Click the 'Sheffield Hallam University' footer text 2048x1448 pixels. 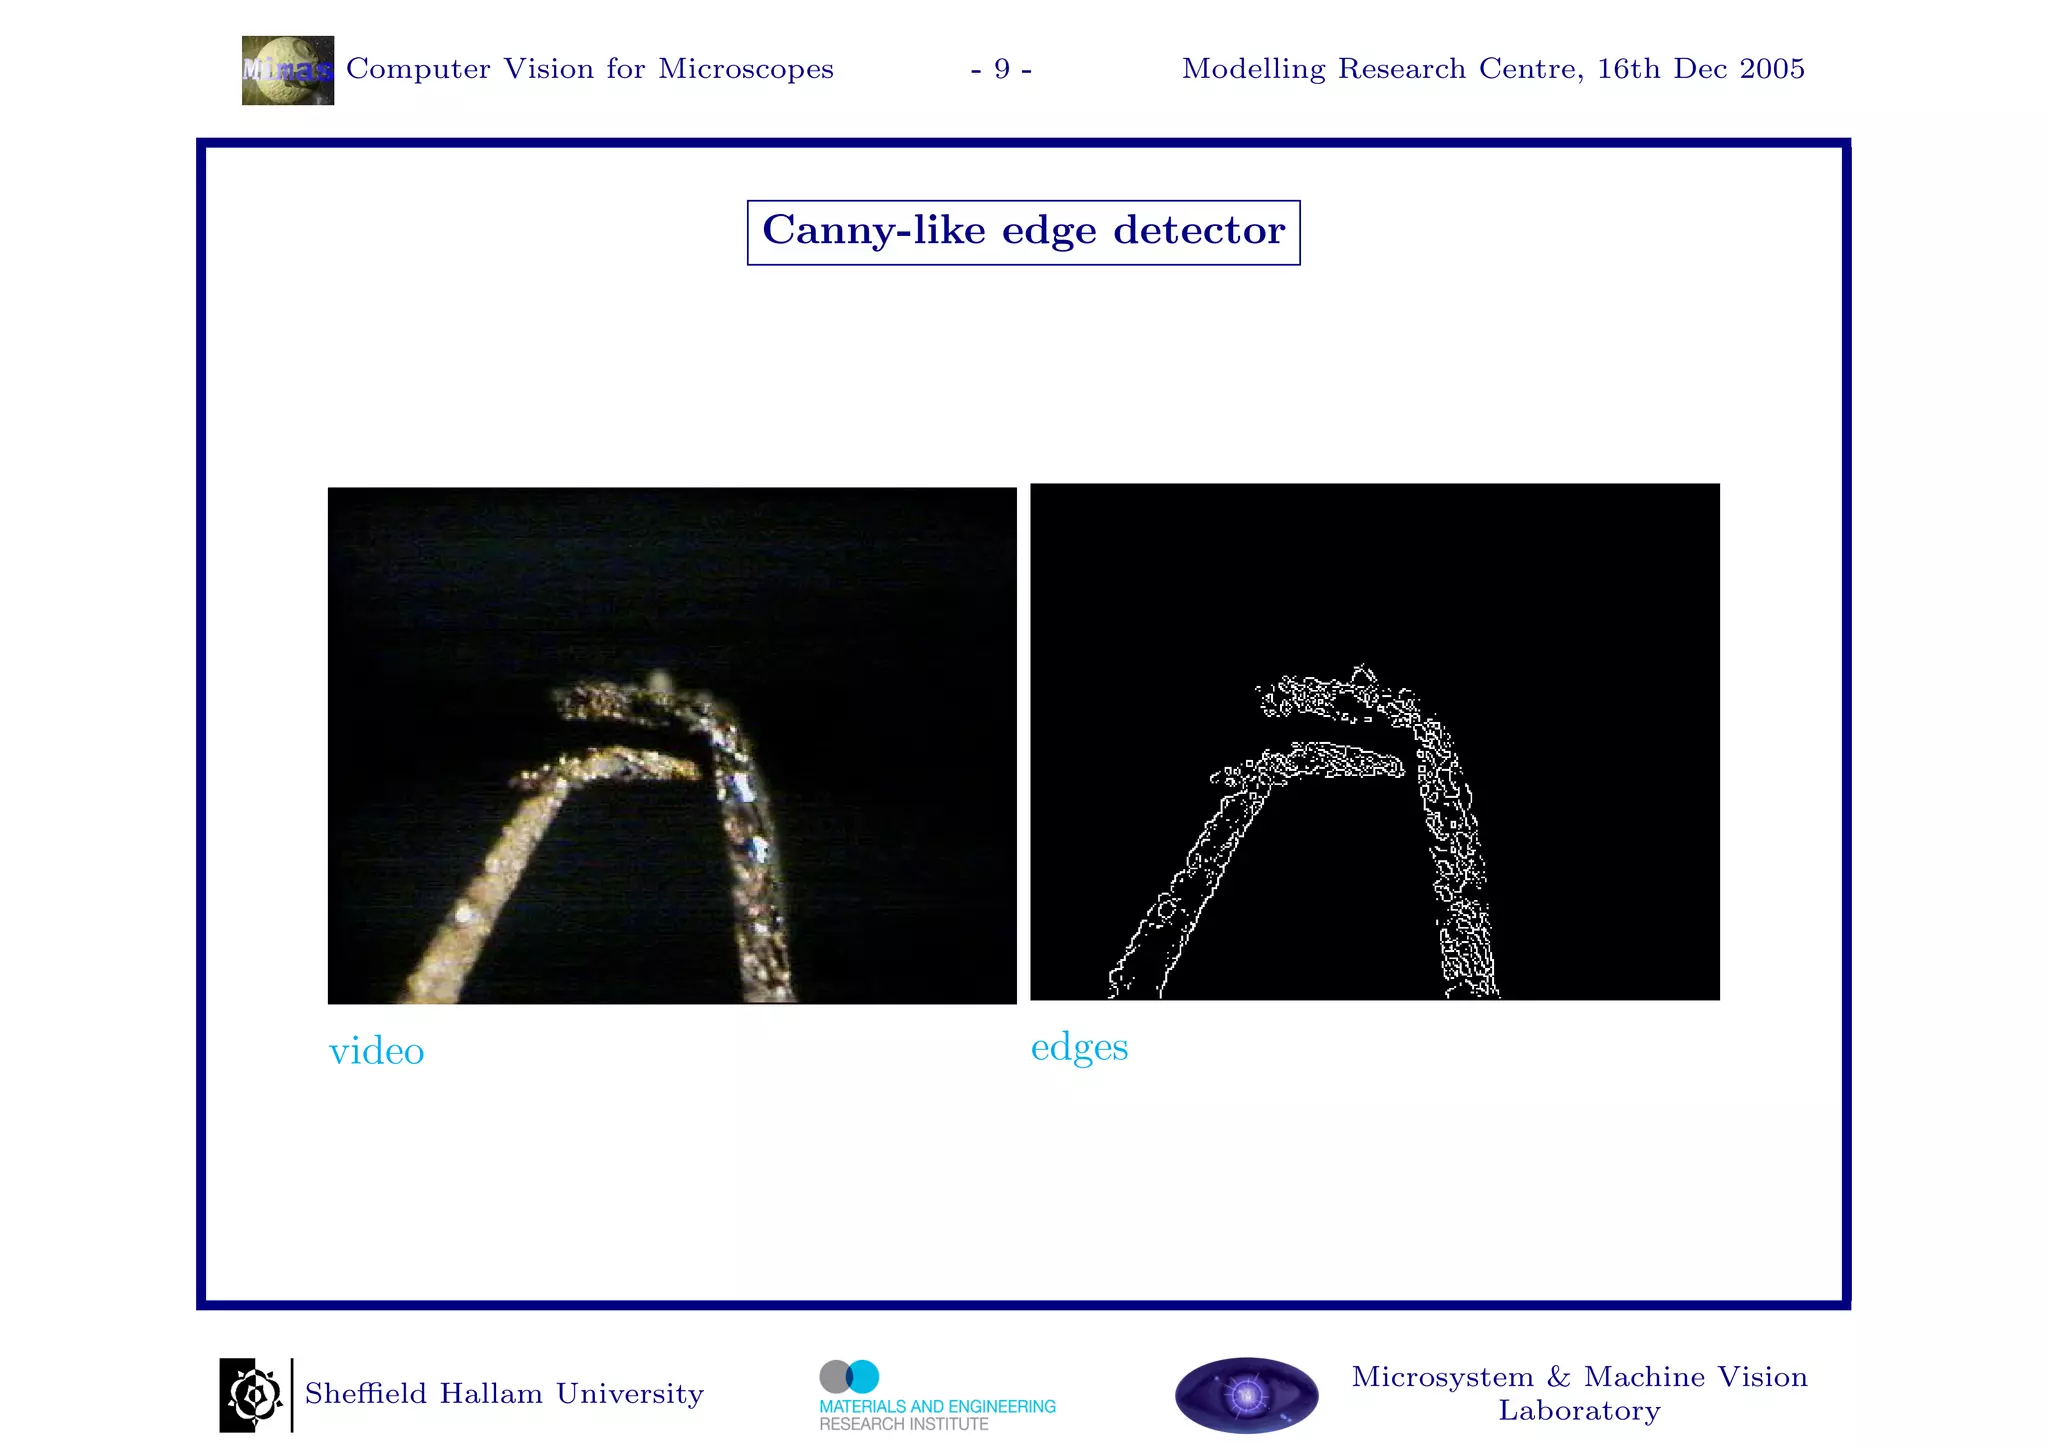pos(504,1393)
